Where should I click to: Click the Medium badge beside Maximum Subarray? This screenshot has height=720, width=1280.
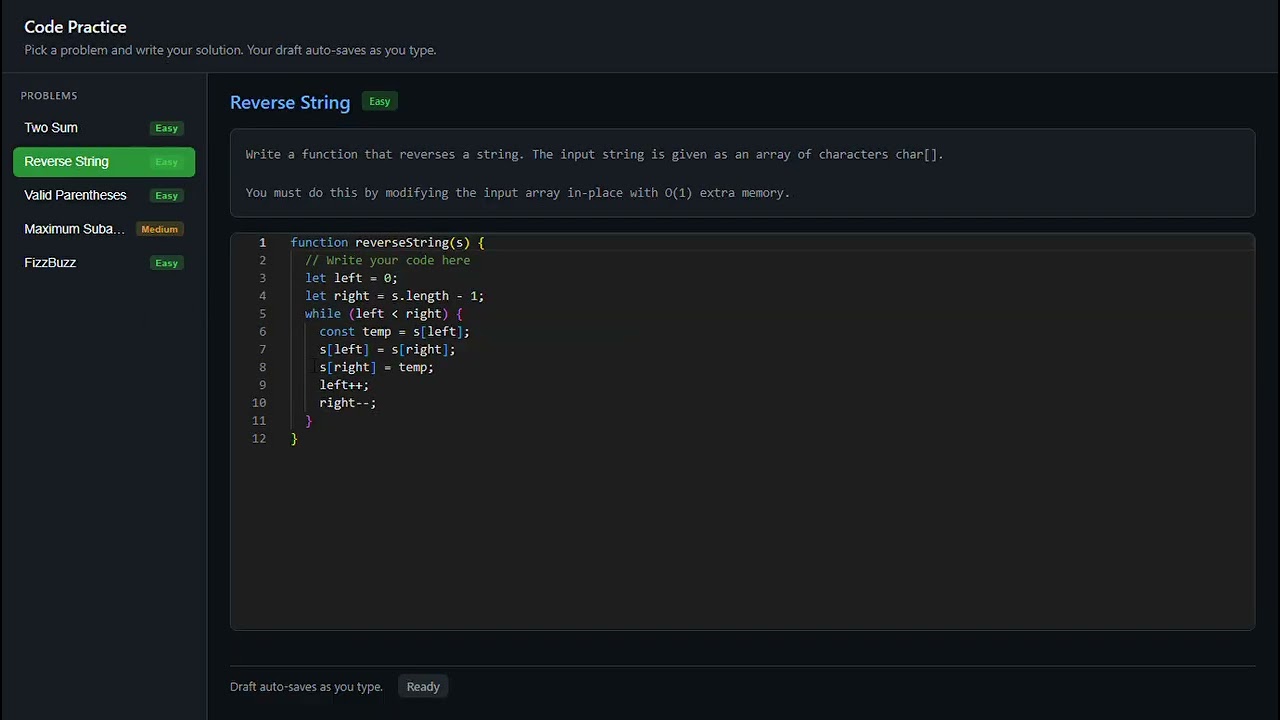click(160, 229)
